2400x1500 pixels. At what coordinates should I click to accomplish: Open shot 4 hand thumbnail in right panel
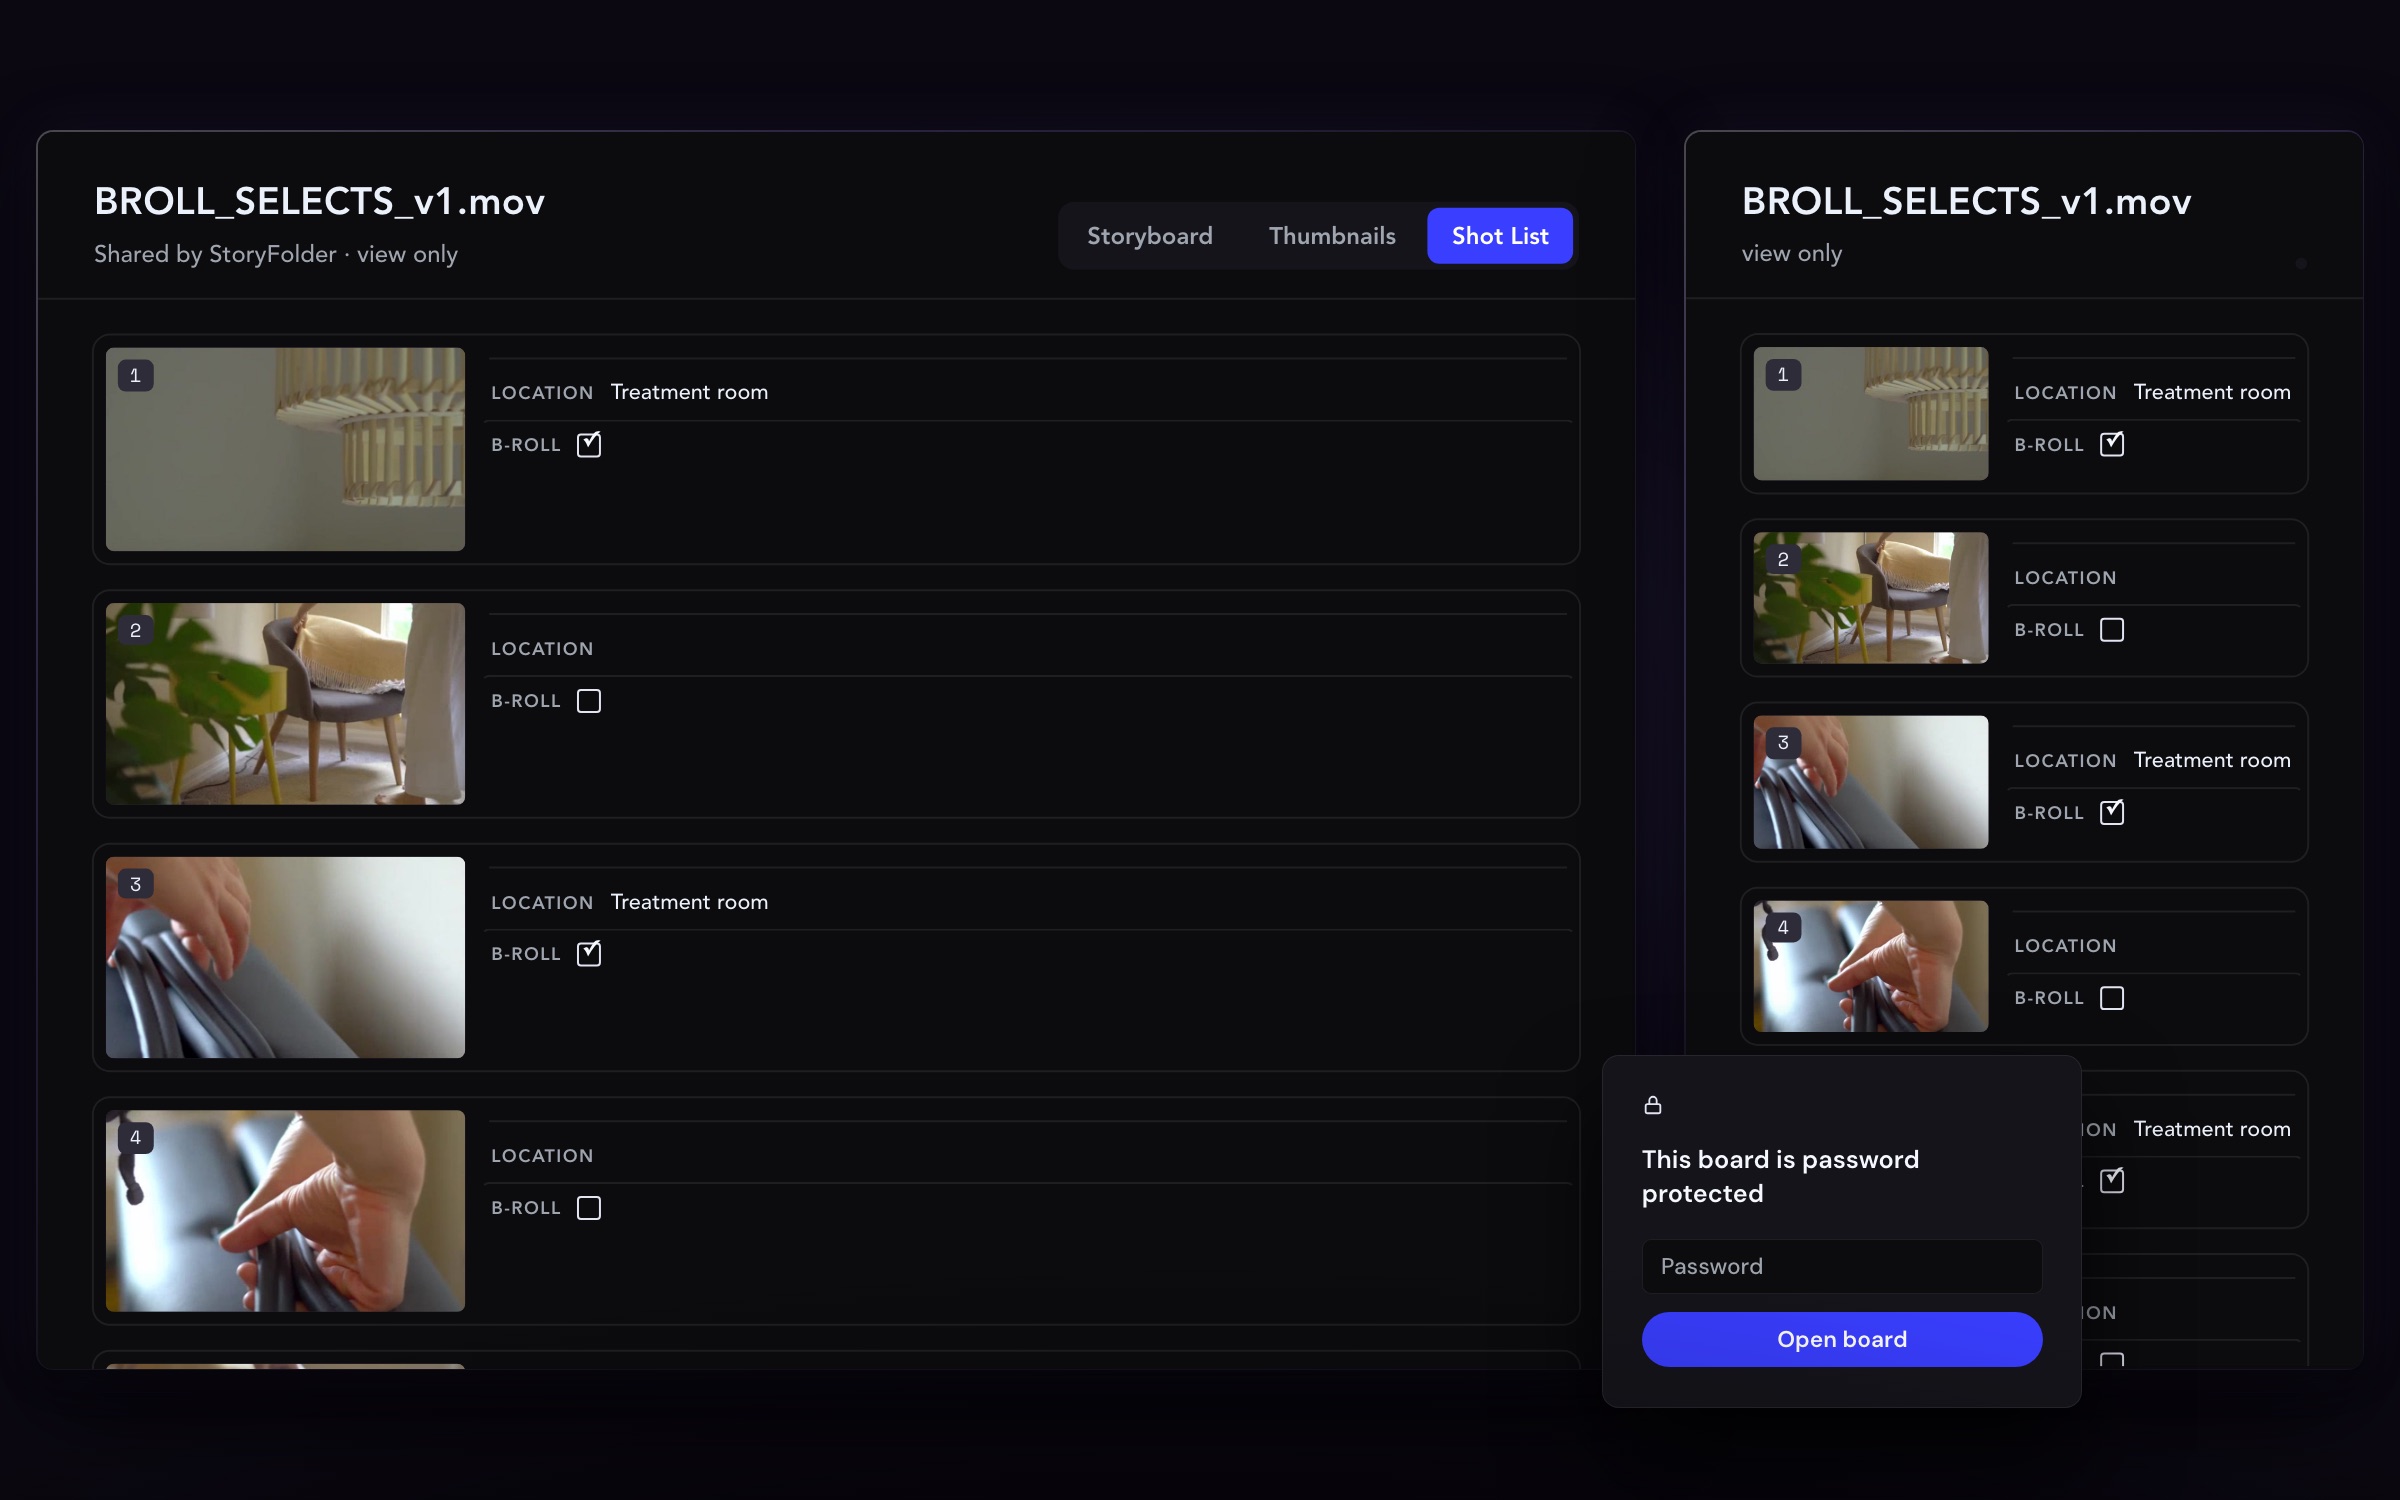1870,966
